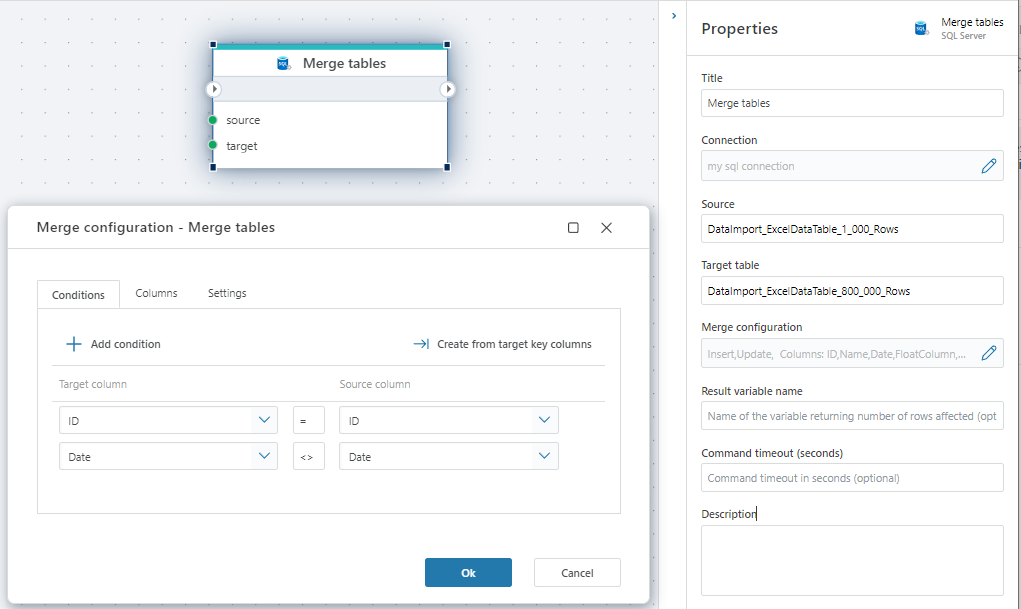Click the Title input containing Merge tables
This screenshot has width=1021, height=609.
(851, 103)
